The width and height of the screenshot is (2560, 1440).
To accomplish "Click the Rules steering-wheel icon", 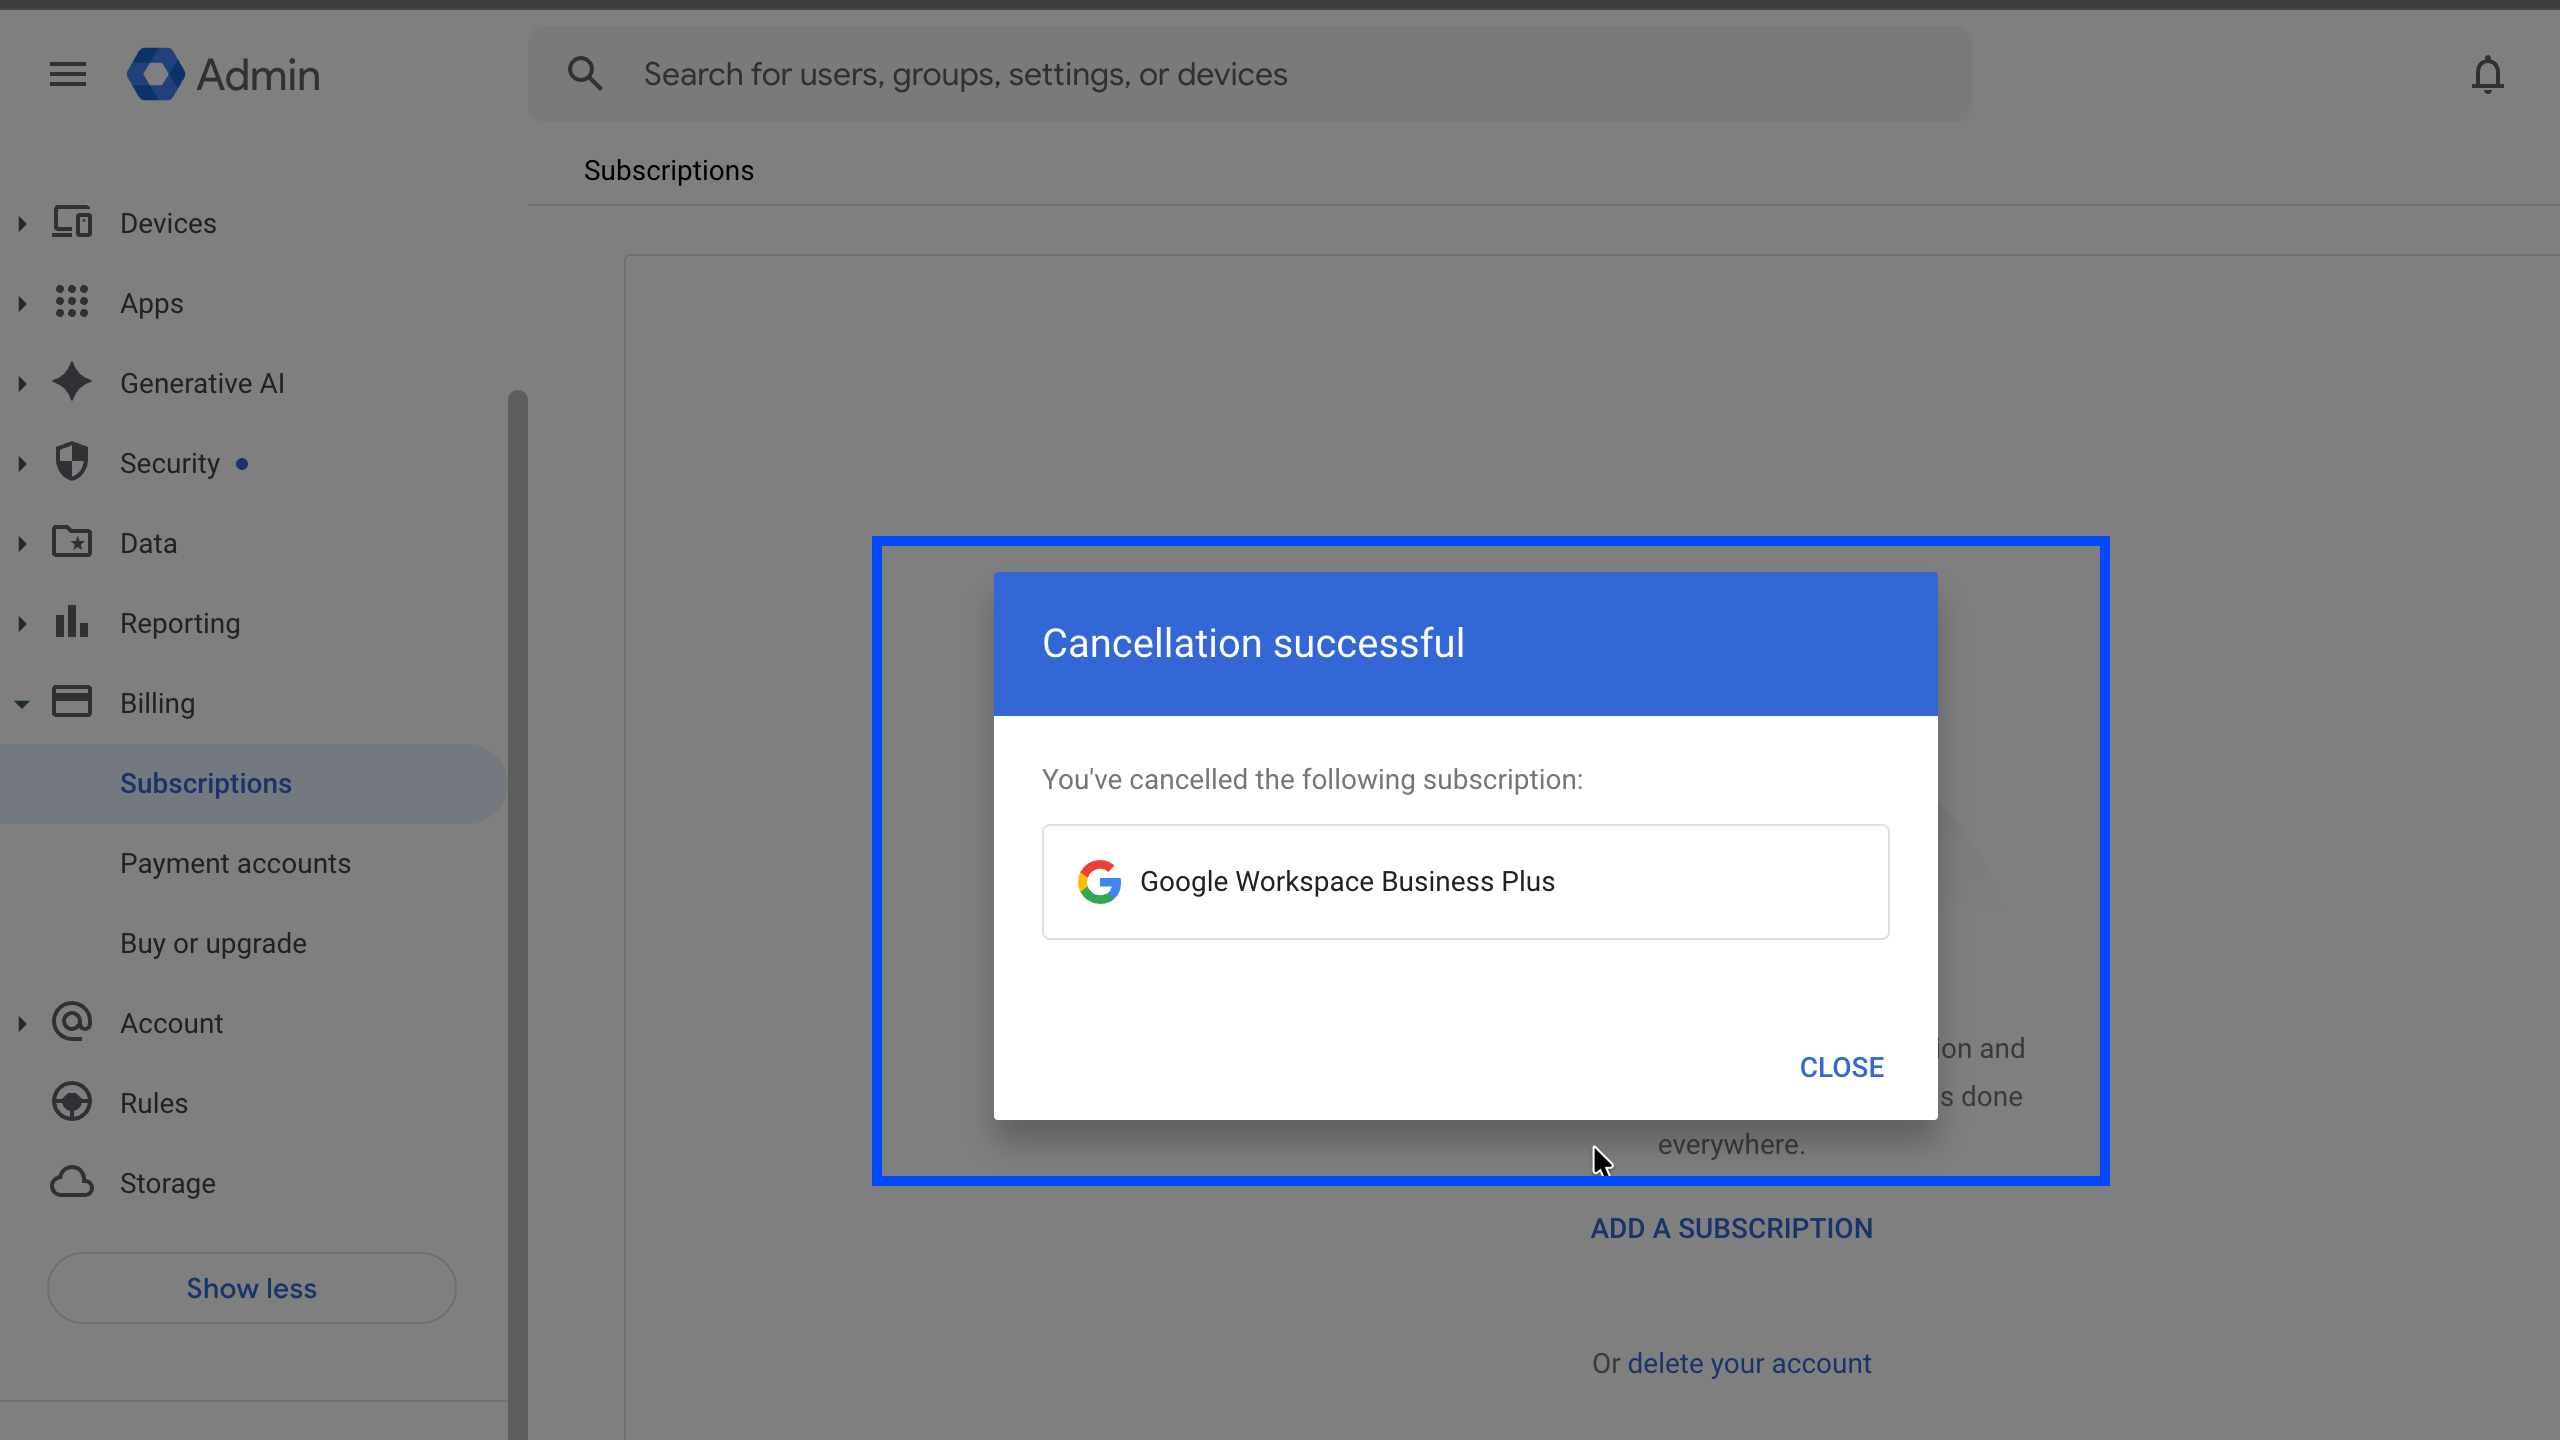I will (x=72, y=1102).
